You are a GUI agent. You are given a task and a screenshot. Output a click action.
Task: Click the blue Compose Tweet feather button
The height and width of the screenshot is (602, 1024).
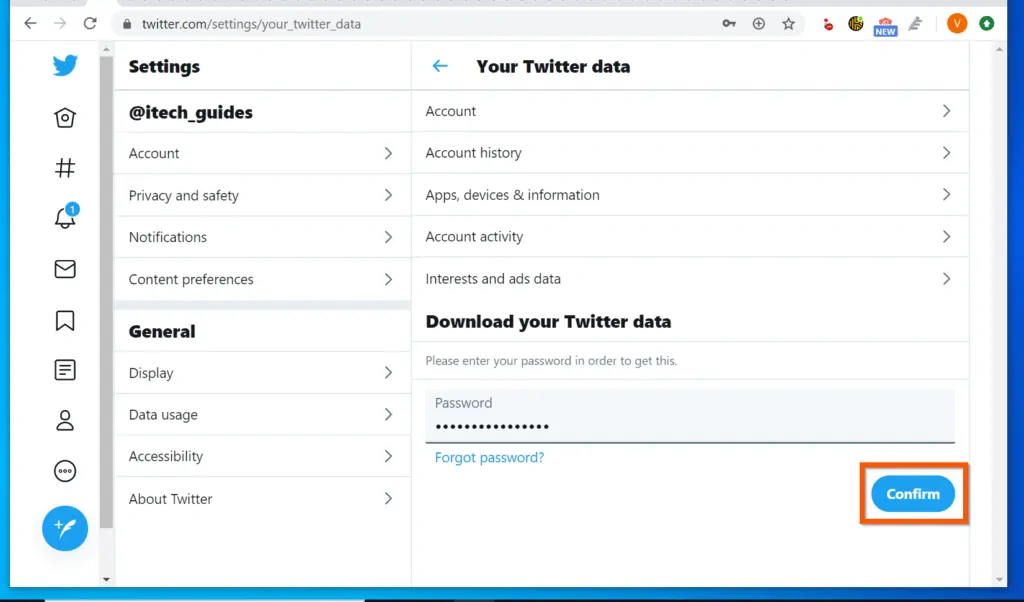65,528
